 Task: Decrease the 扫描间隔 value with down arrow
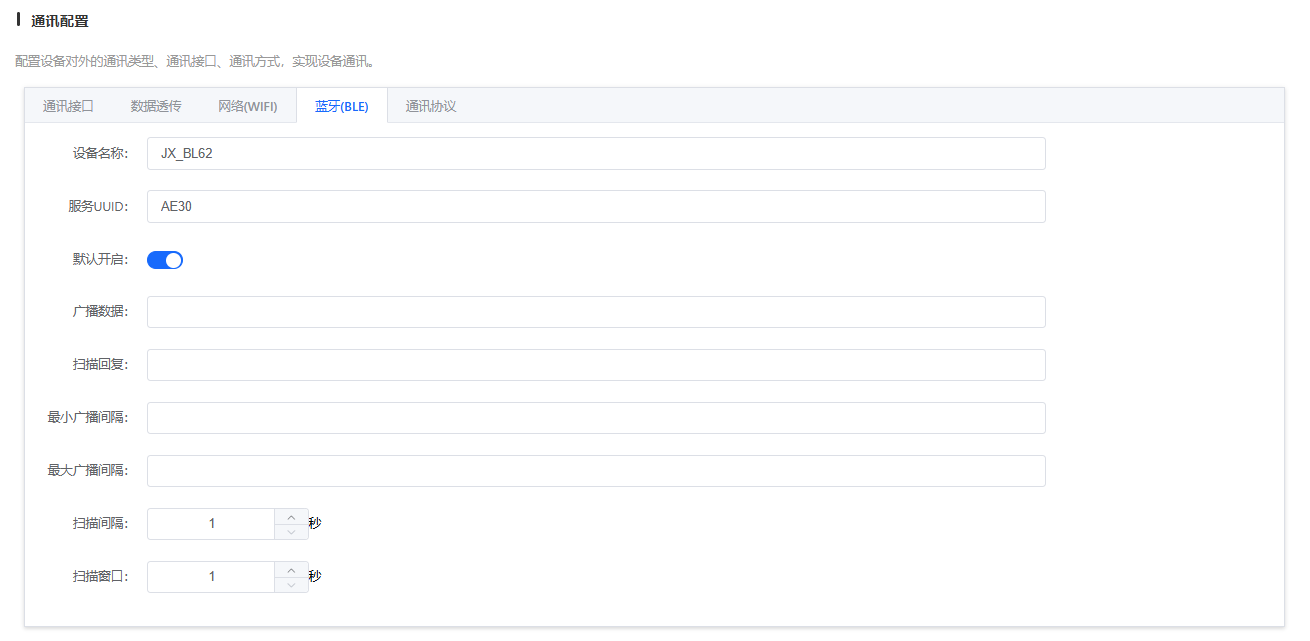[x=291, y=532]
